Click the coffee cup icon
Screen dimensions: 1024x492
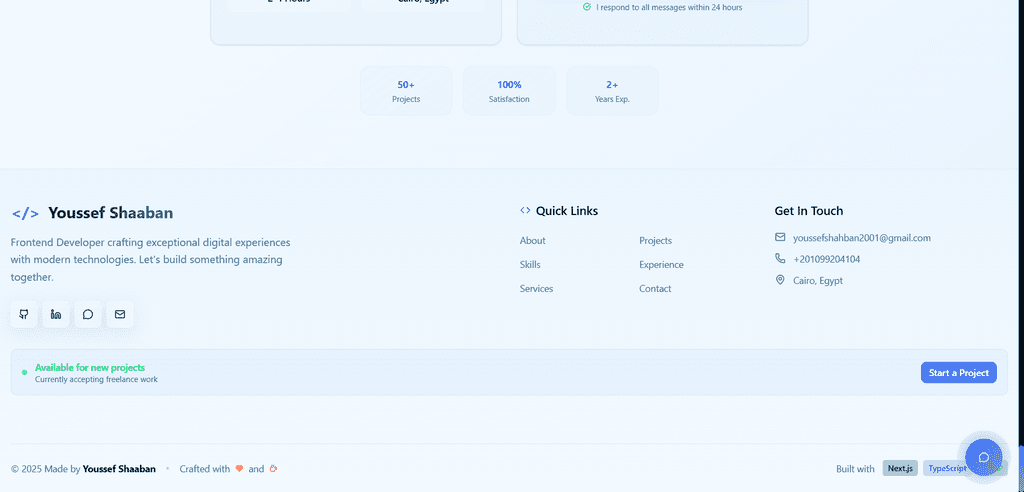point(273,468)
